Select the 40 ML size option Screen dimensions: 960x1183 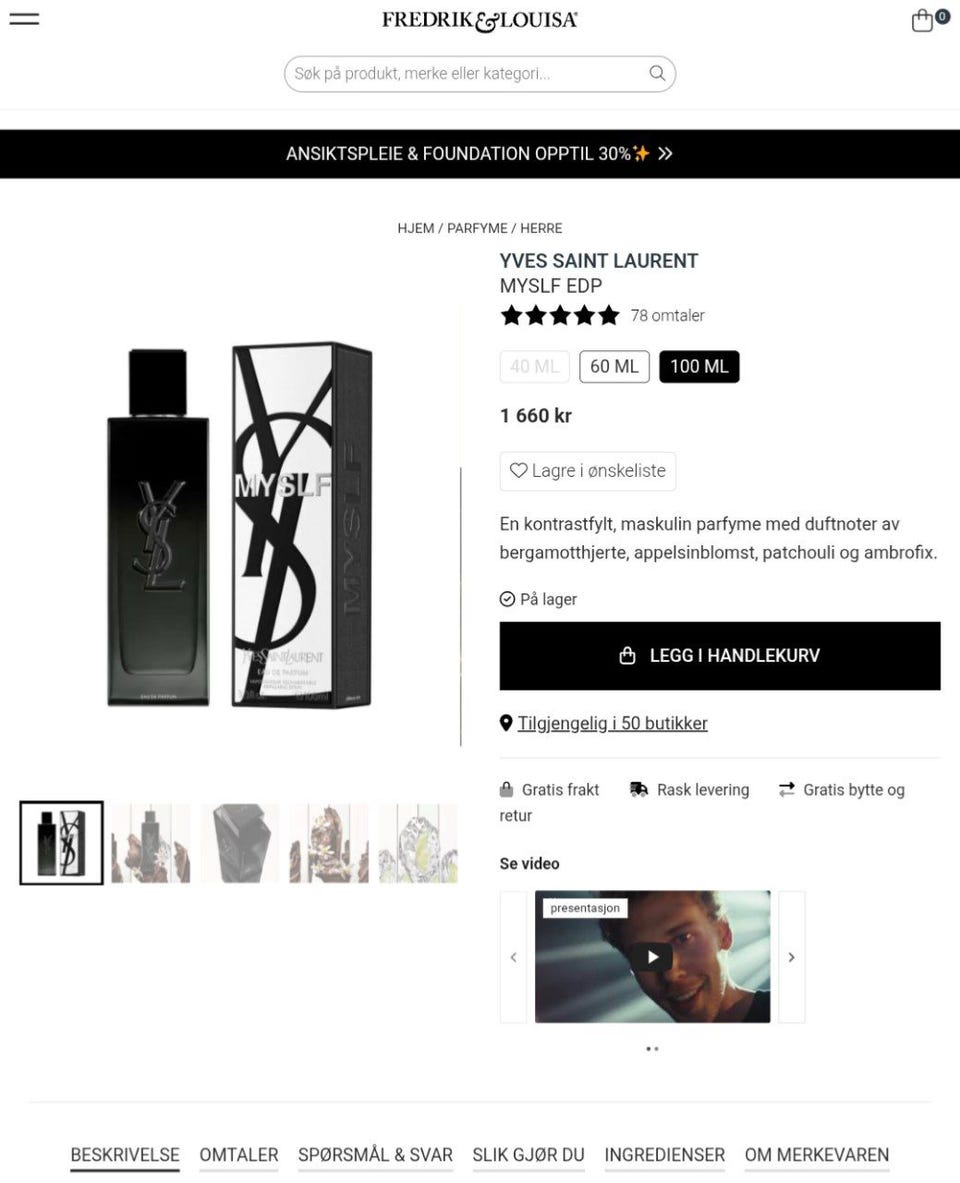534,367
